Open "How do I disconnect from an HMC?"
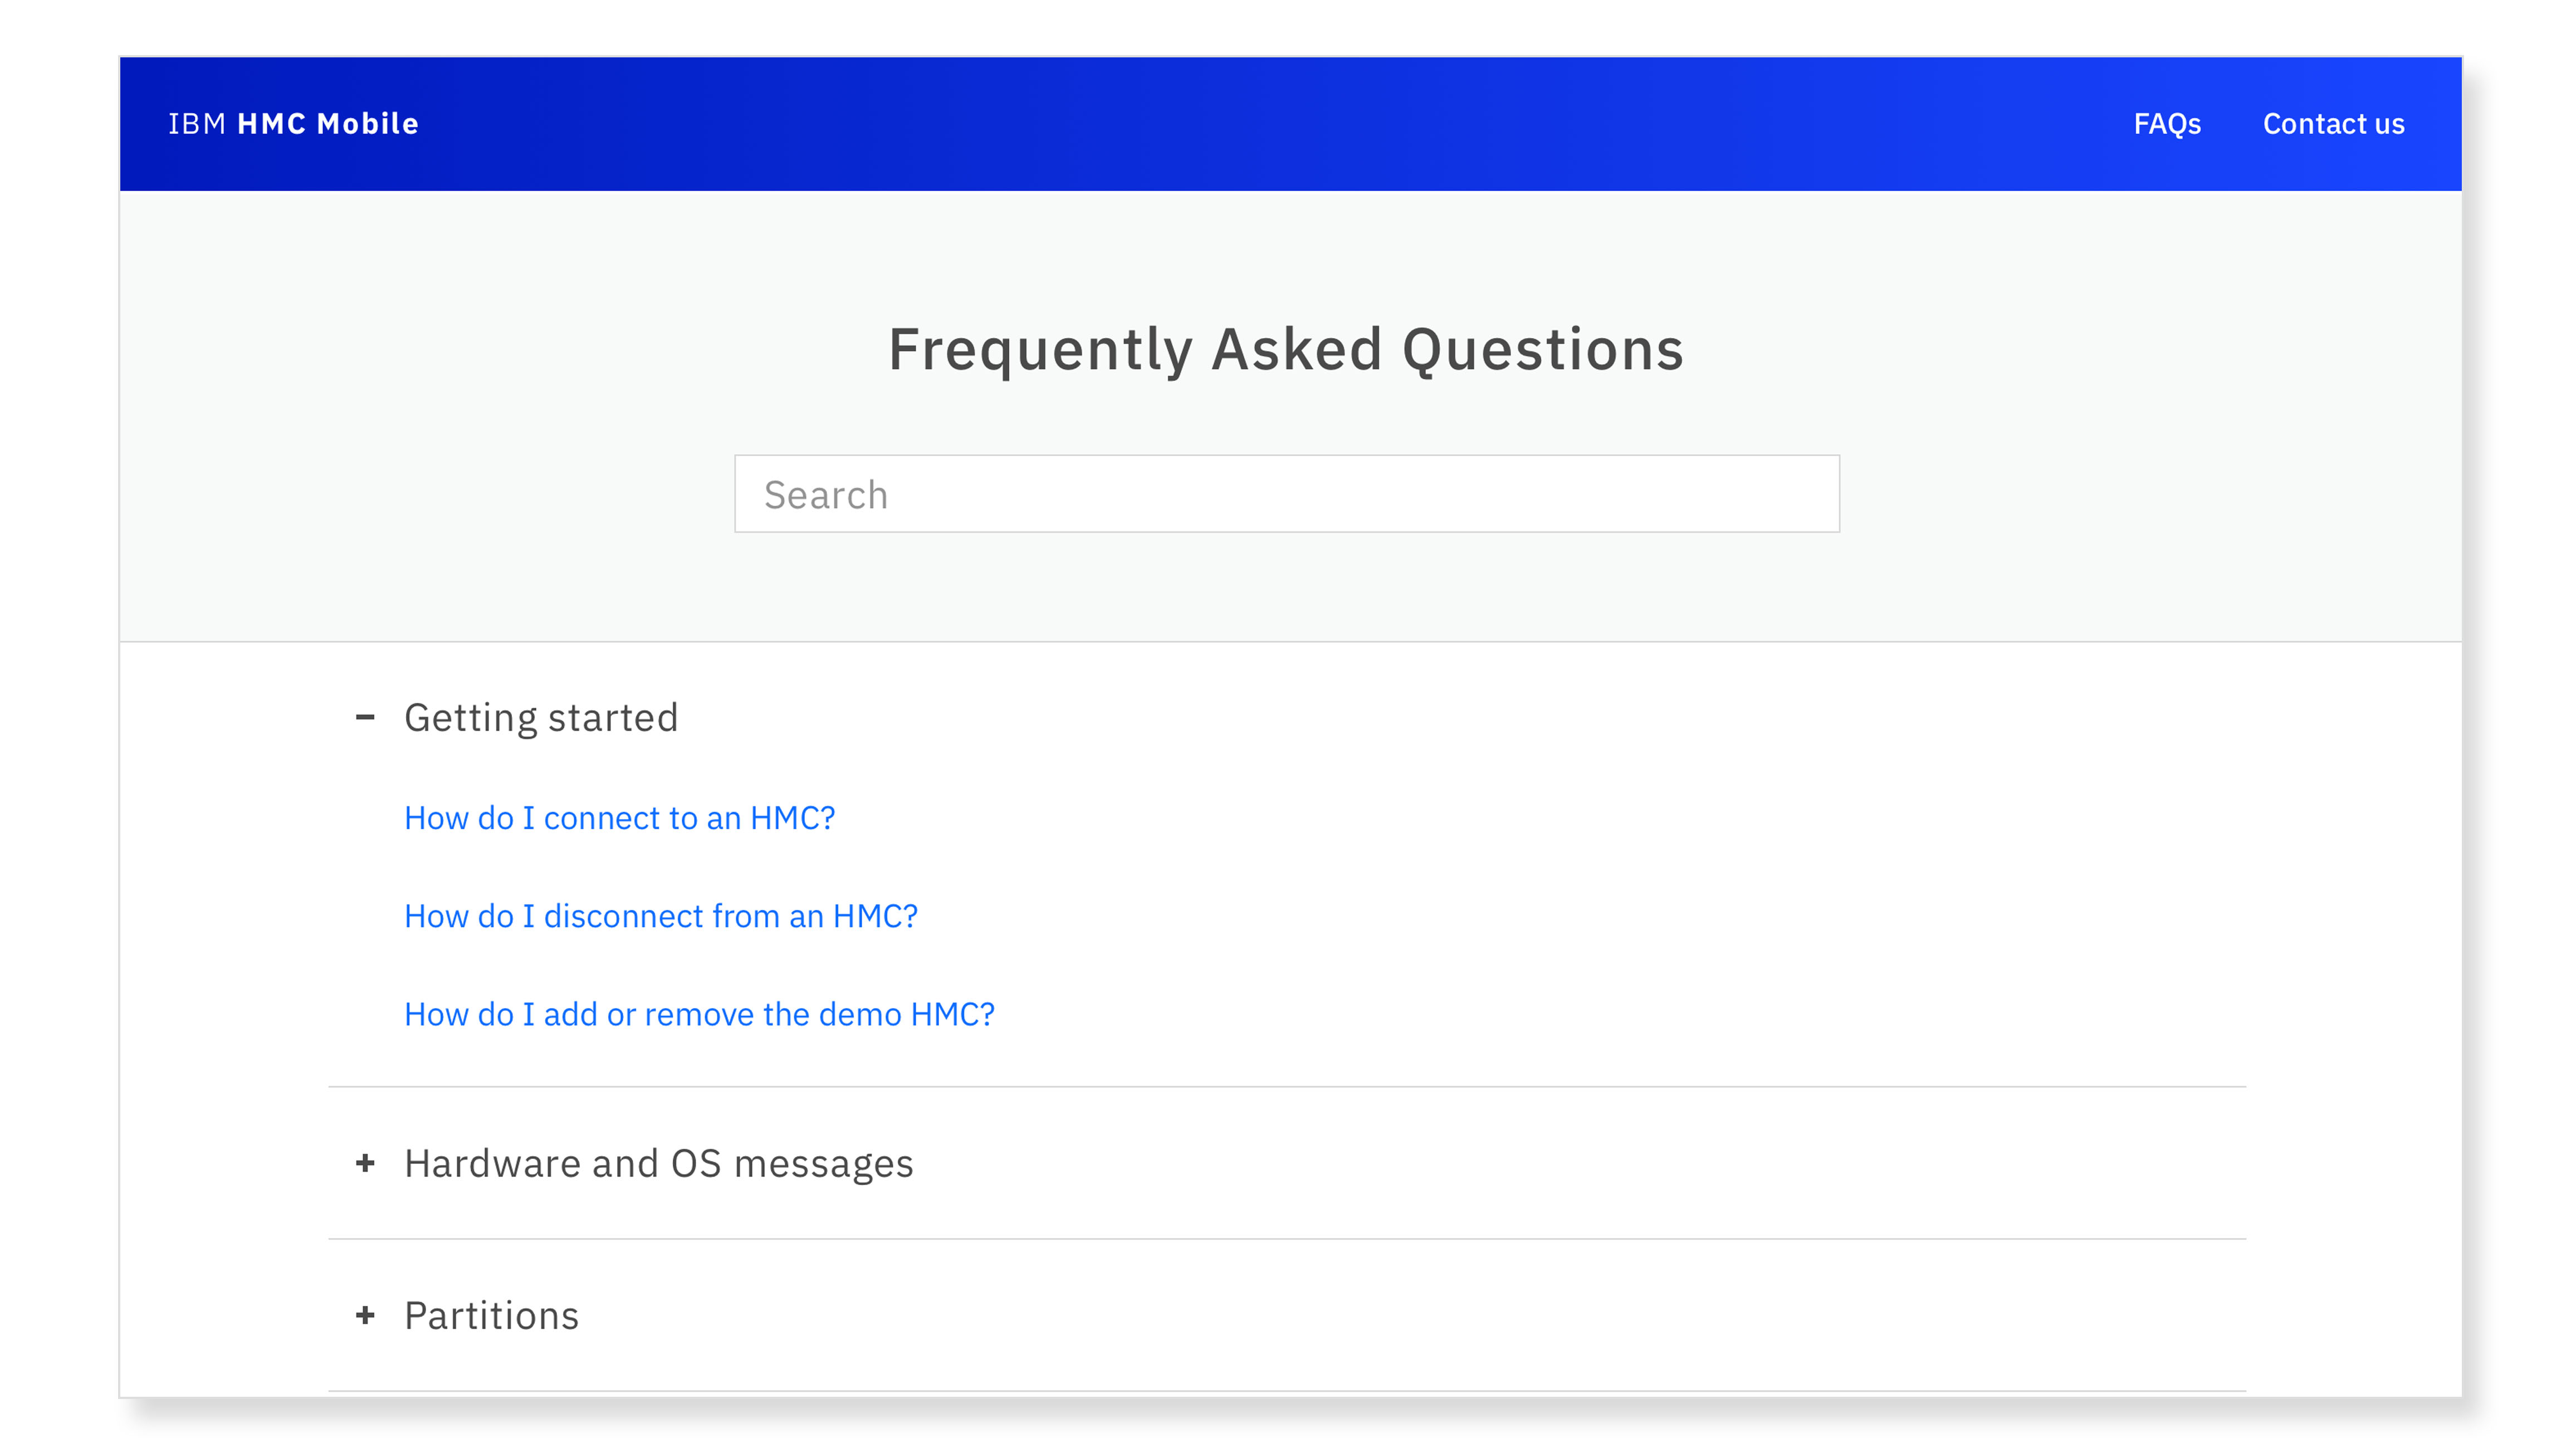 coord(660,916)
